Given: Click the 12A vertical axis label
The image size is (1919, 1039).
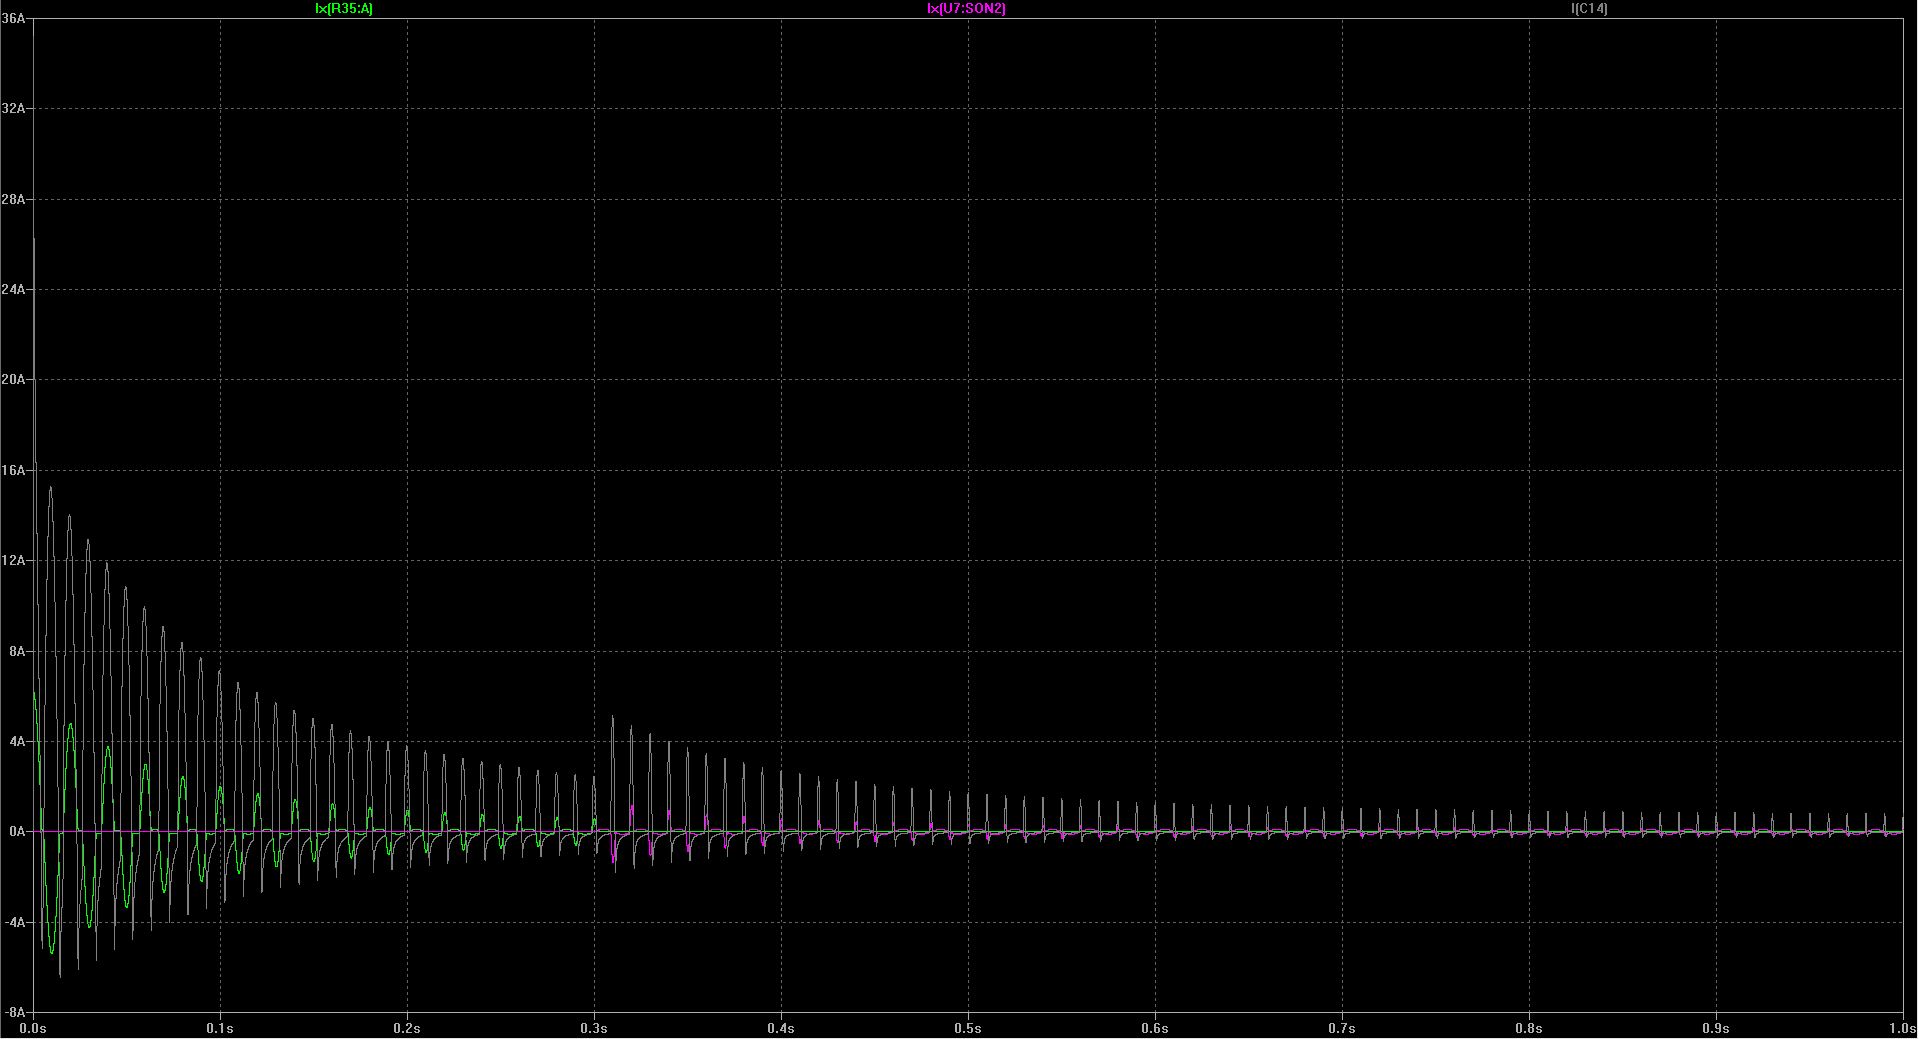Looking at the screenshot, I should click(x=13, y=560).
